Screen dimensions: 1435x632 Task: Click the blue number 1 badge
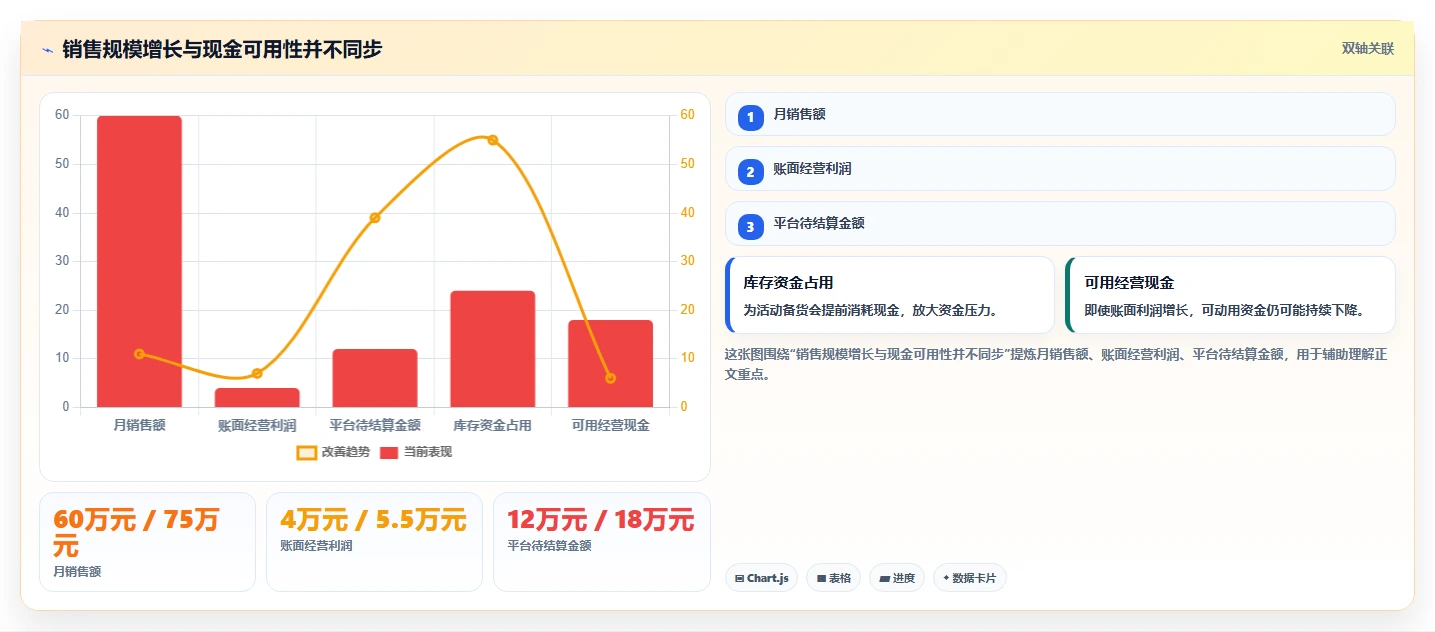click(x=750, y=117)
